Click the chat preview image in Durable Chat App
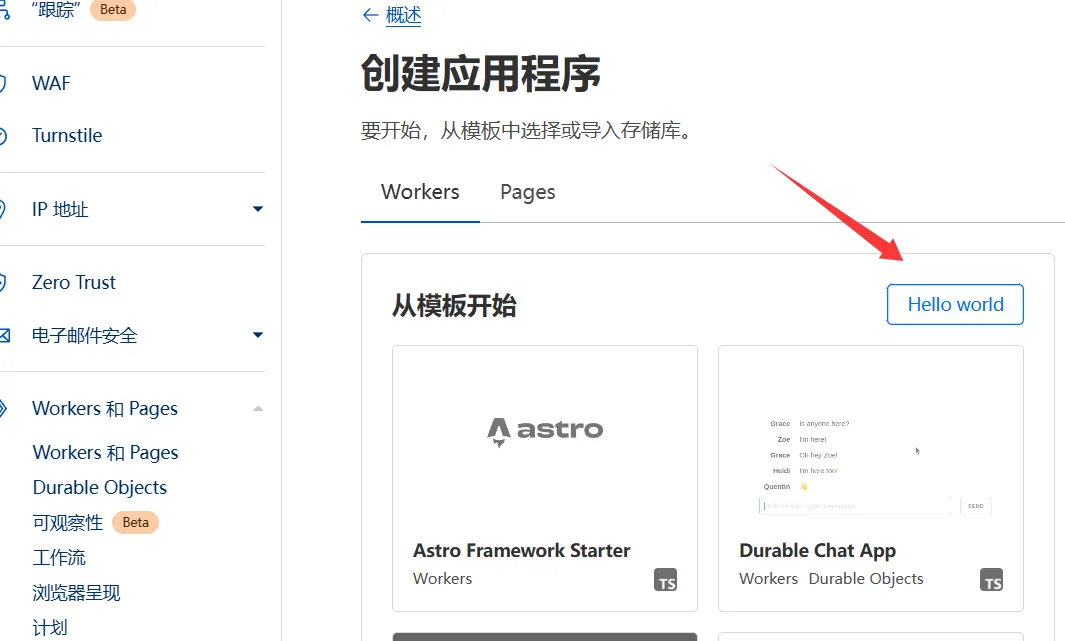This screenshot has width=1065, height=641. (x=874, y=466)
